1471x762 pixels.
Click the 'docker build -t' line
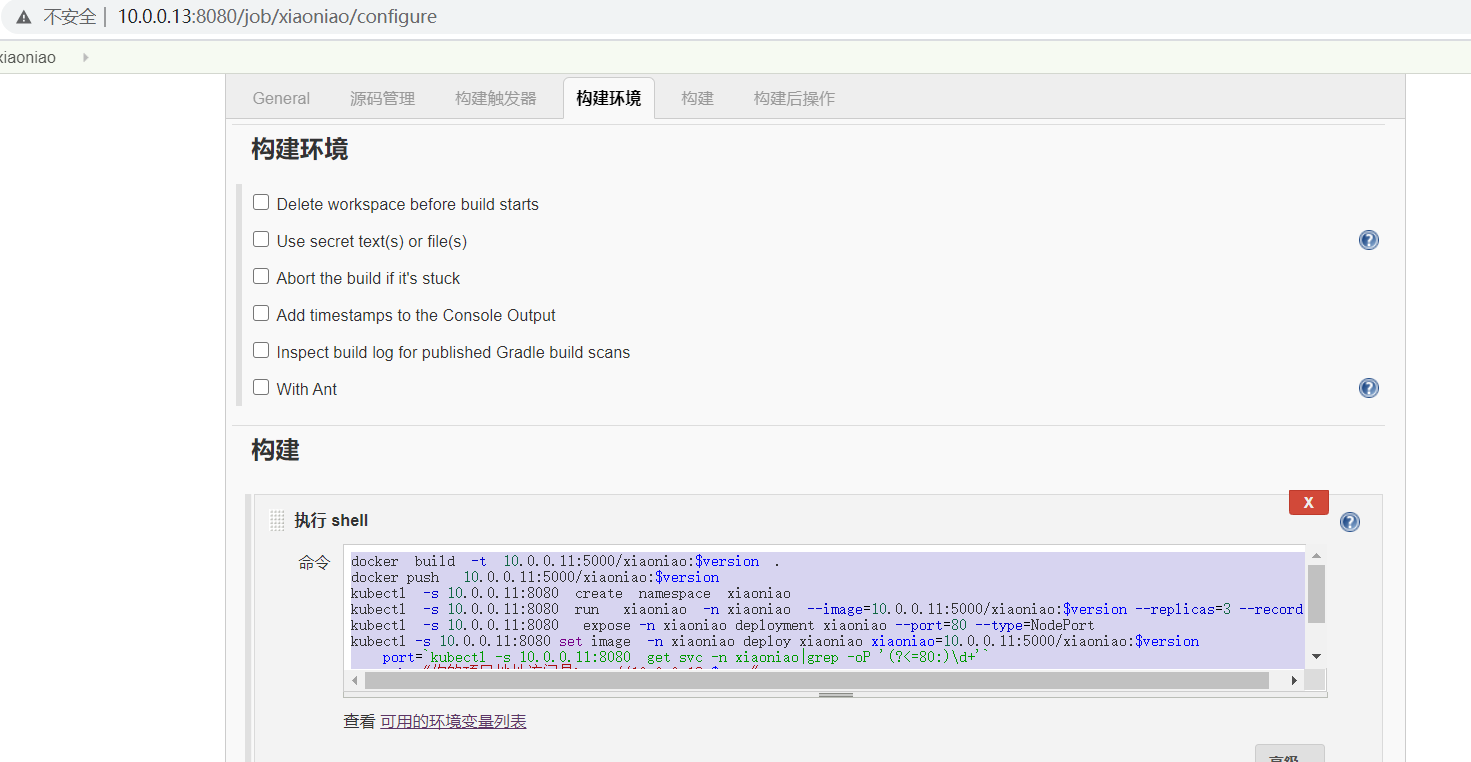tap(565, 561)
